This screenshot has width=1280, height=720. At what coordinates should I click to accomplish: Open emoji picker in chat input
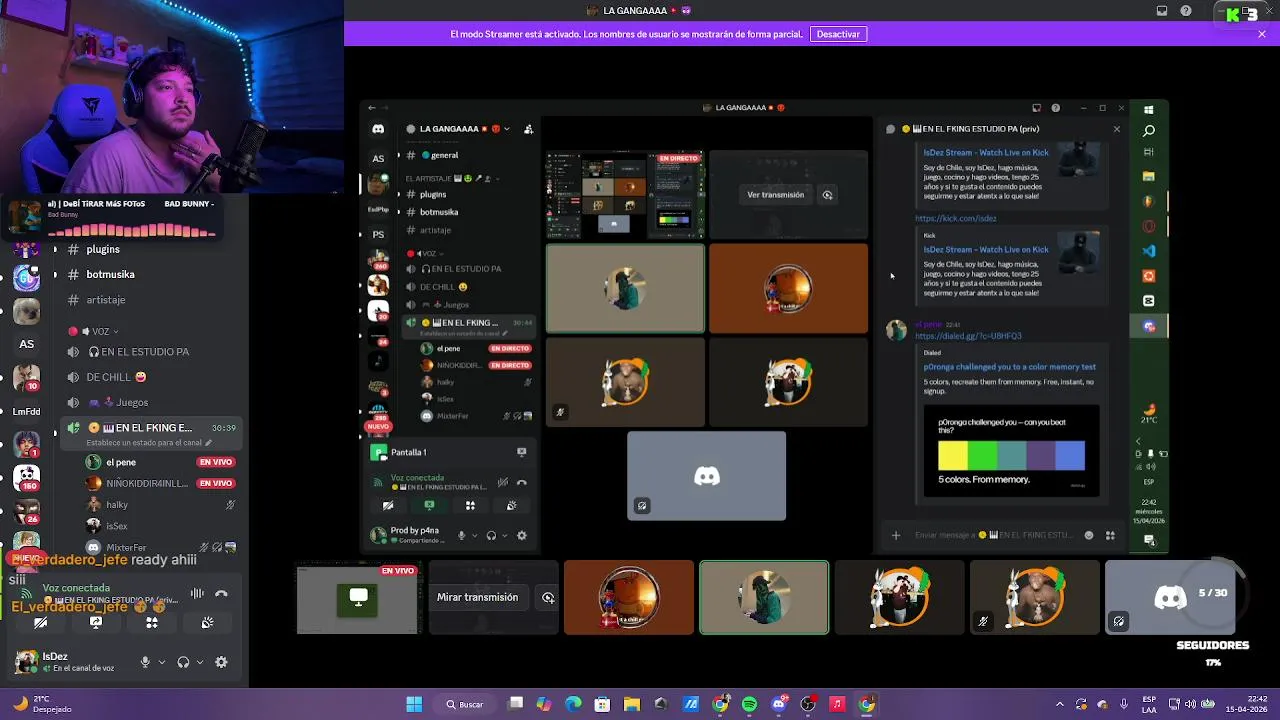click(x=1089, y=535)
